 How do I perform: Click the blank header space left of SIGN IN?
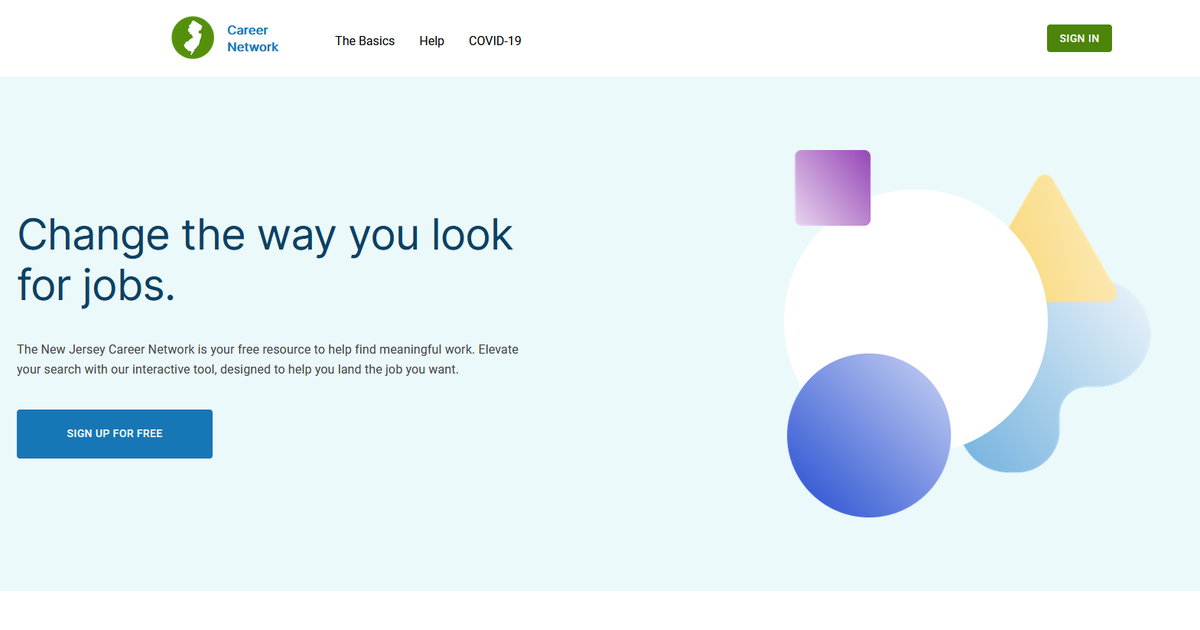tap(800, 39)
